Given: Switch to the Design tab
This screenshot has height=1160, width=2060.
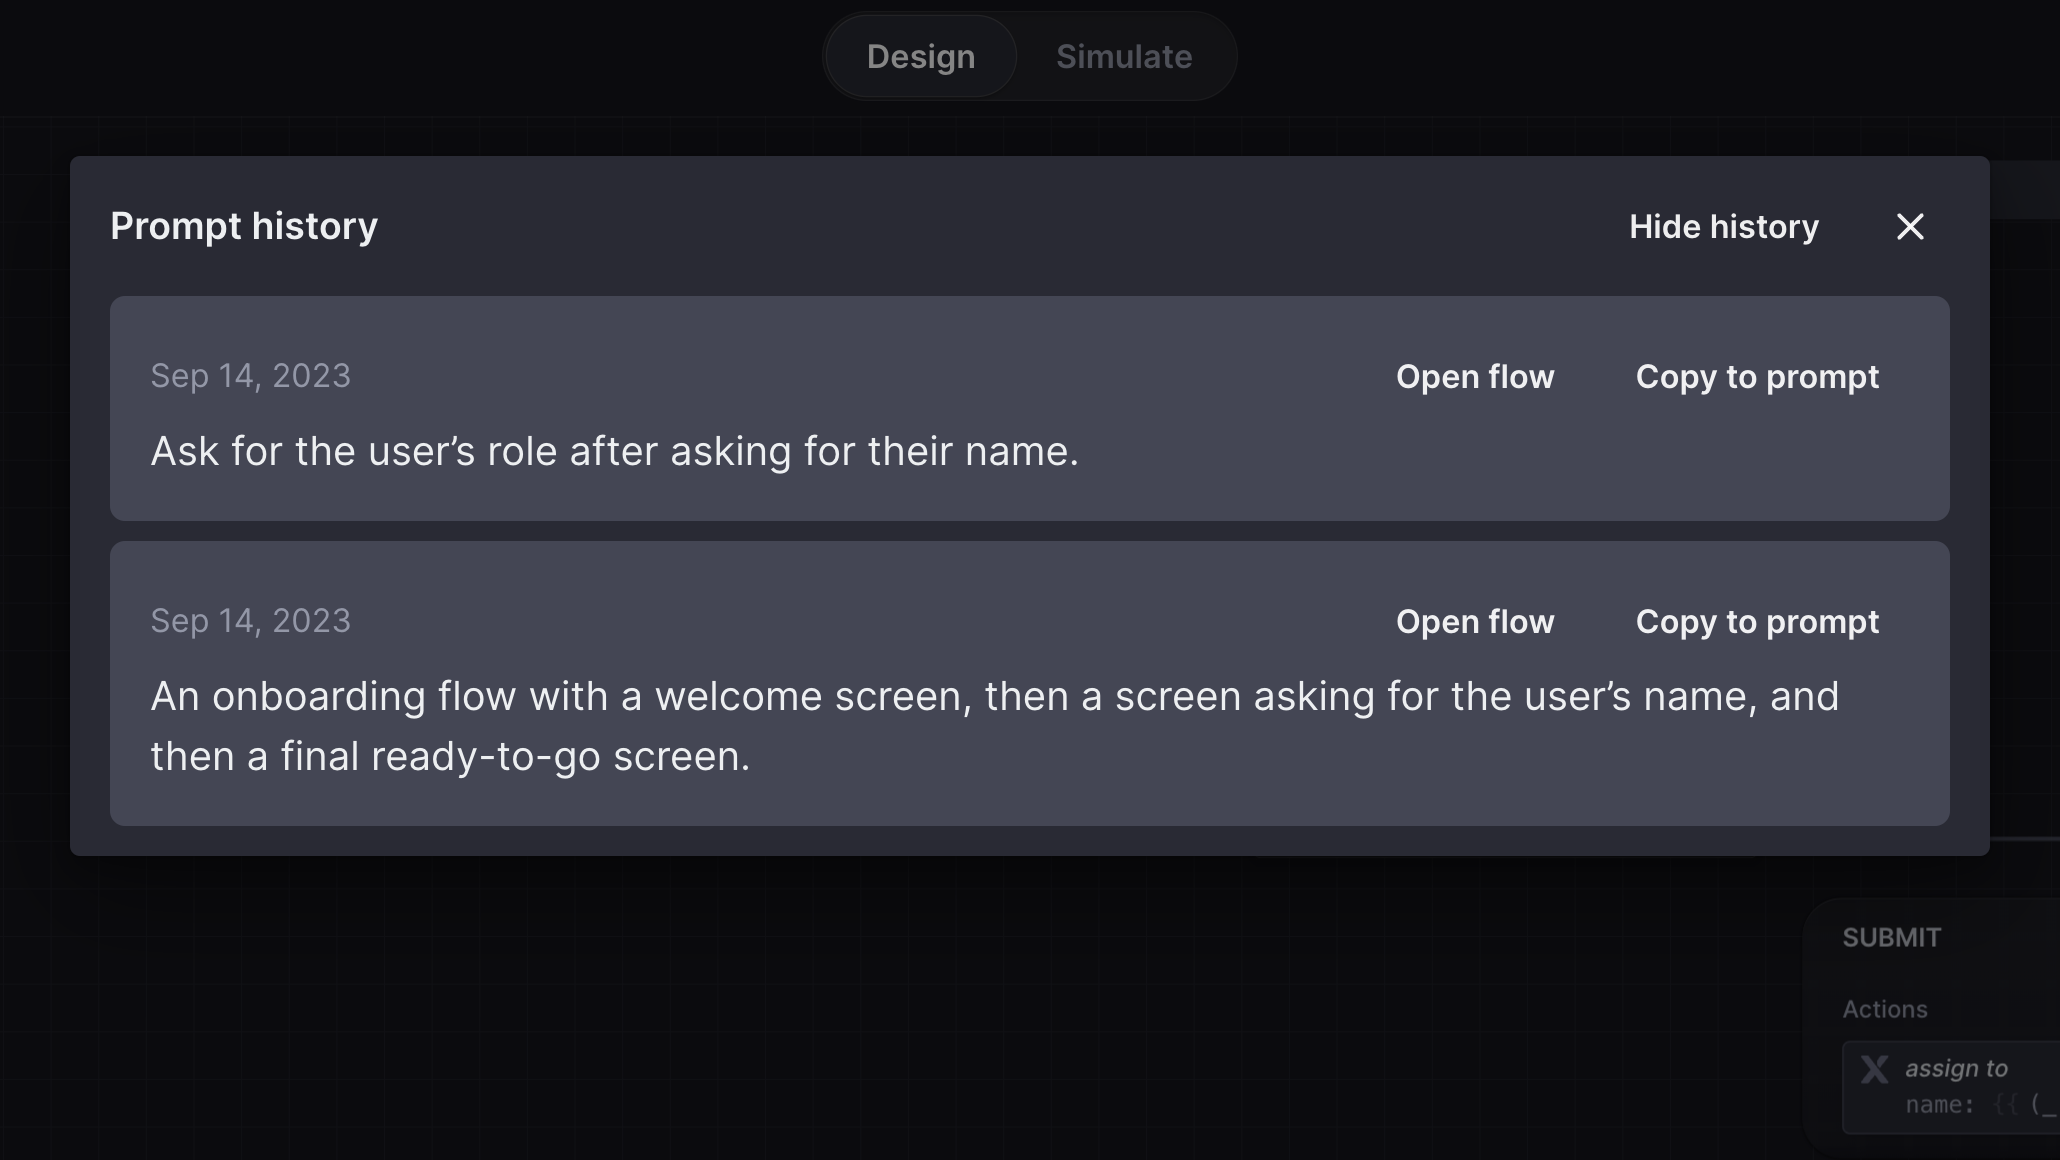Looking at the screenshot, I should pyautogui.click(x=920, y=57).
